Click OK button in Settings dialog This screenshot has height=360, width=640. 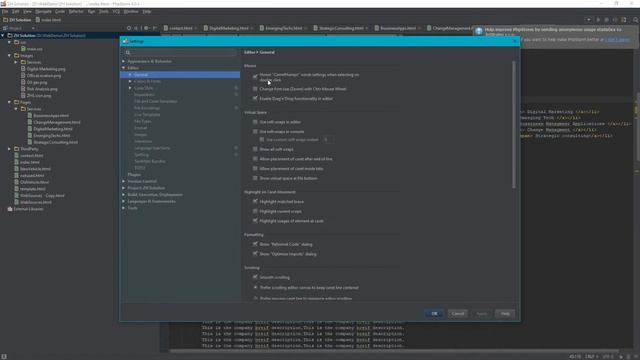pyautogui.click(x=434, y=313)
